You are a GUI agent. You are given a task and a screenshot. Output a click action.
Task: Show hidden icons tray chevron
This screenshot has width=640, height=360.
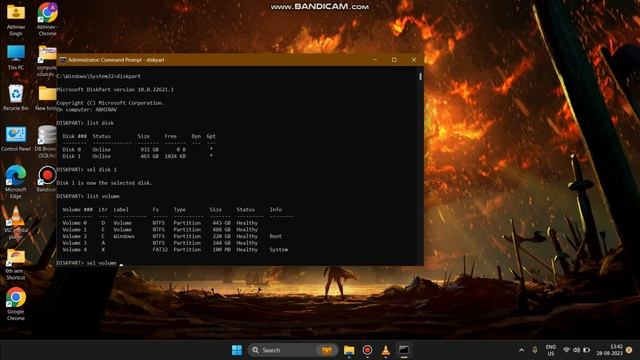click(522, 350)
